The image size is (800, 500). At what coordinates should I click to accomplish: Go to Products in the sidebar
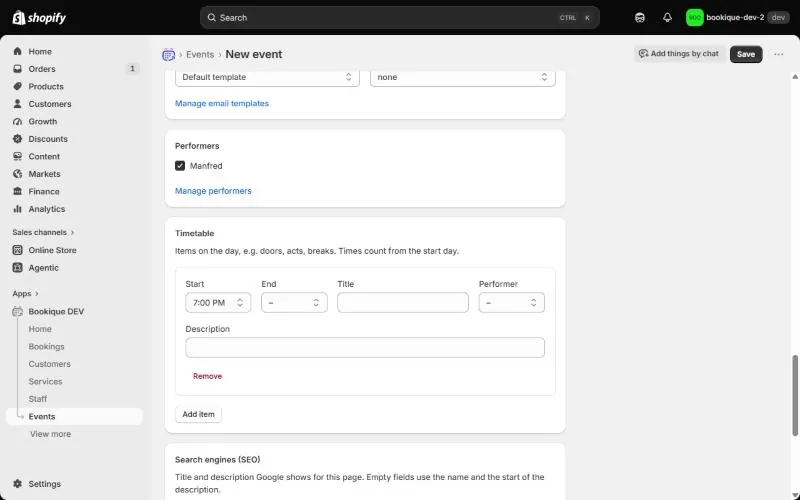click(46, 87)
